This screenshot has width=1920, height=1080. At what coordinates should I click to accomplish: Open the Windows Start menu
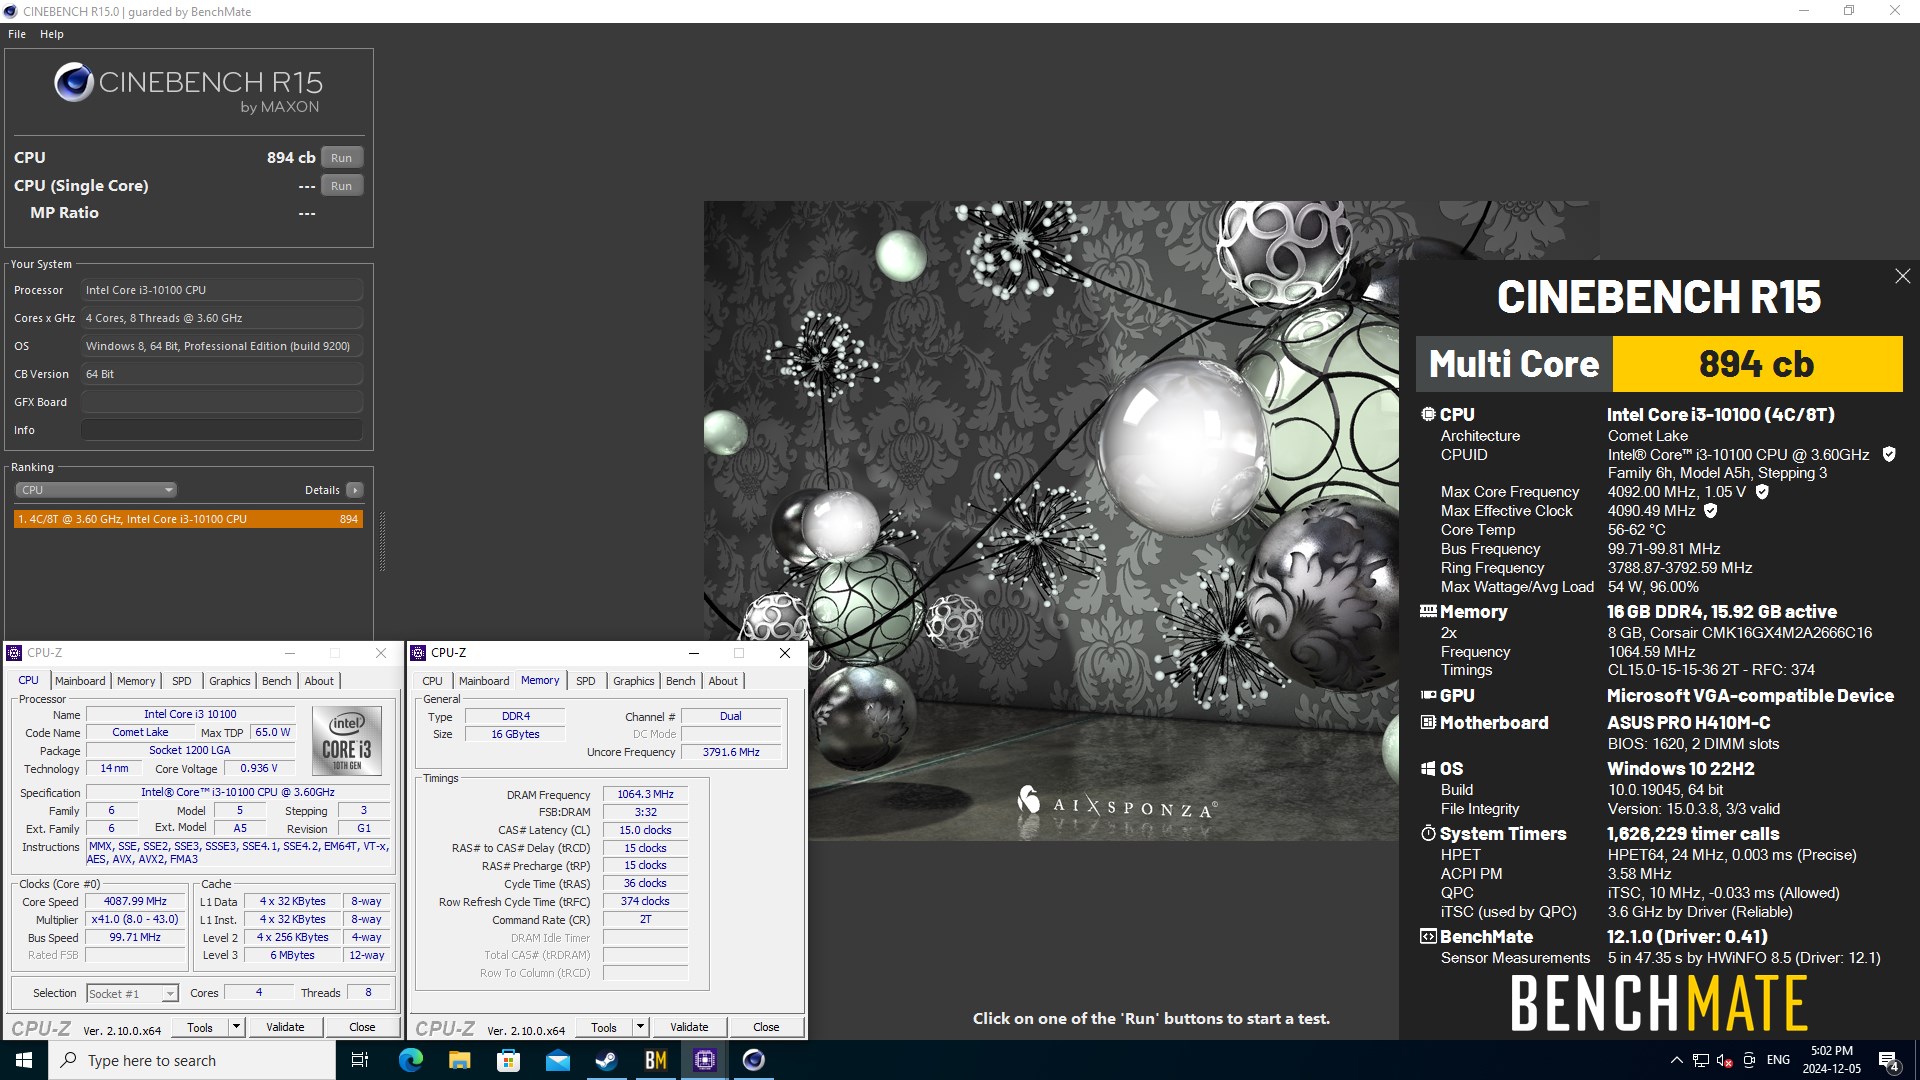coord(24,1060)
